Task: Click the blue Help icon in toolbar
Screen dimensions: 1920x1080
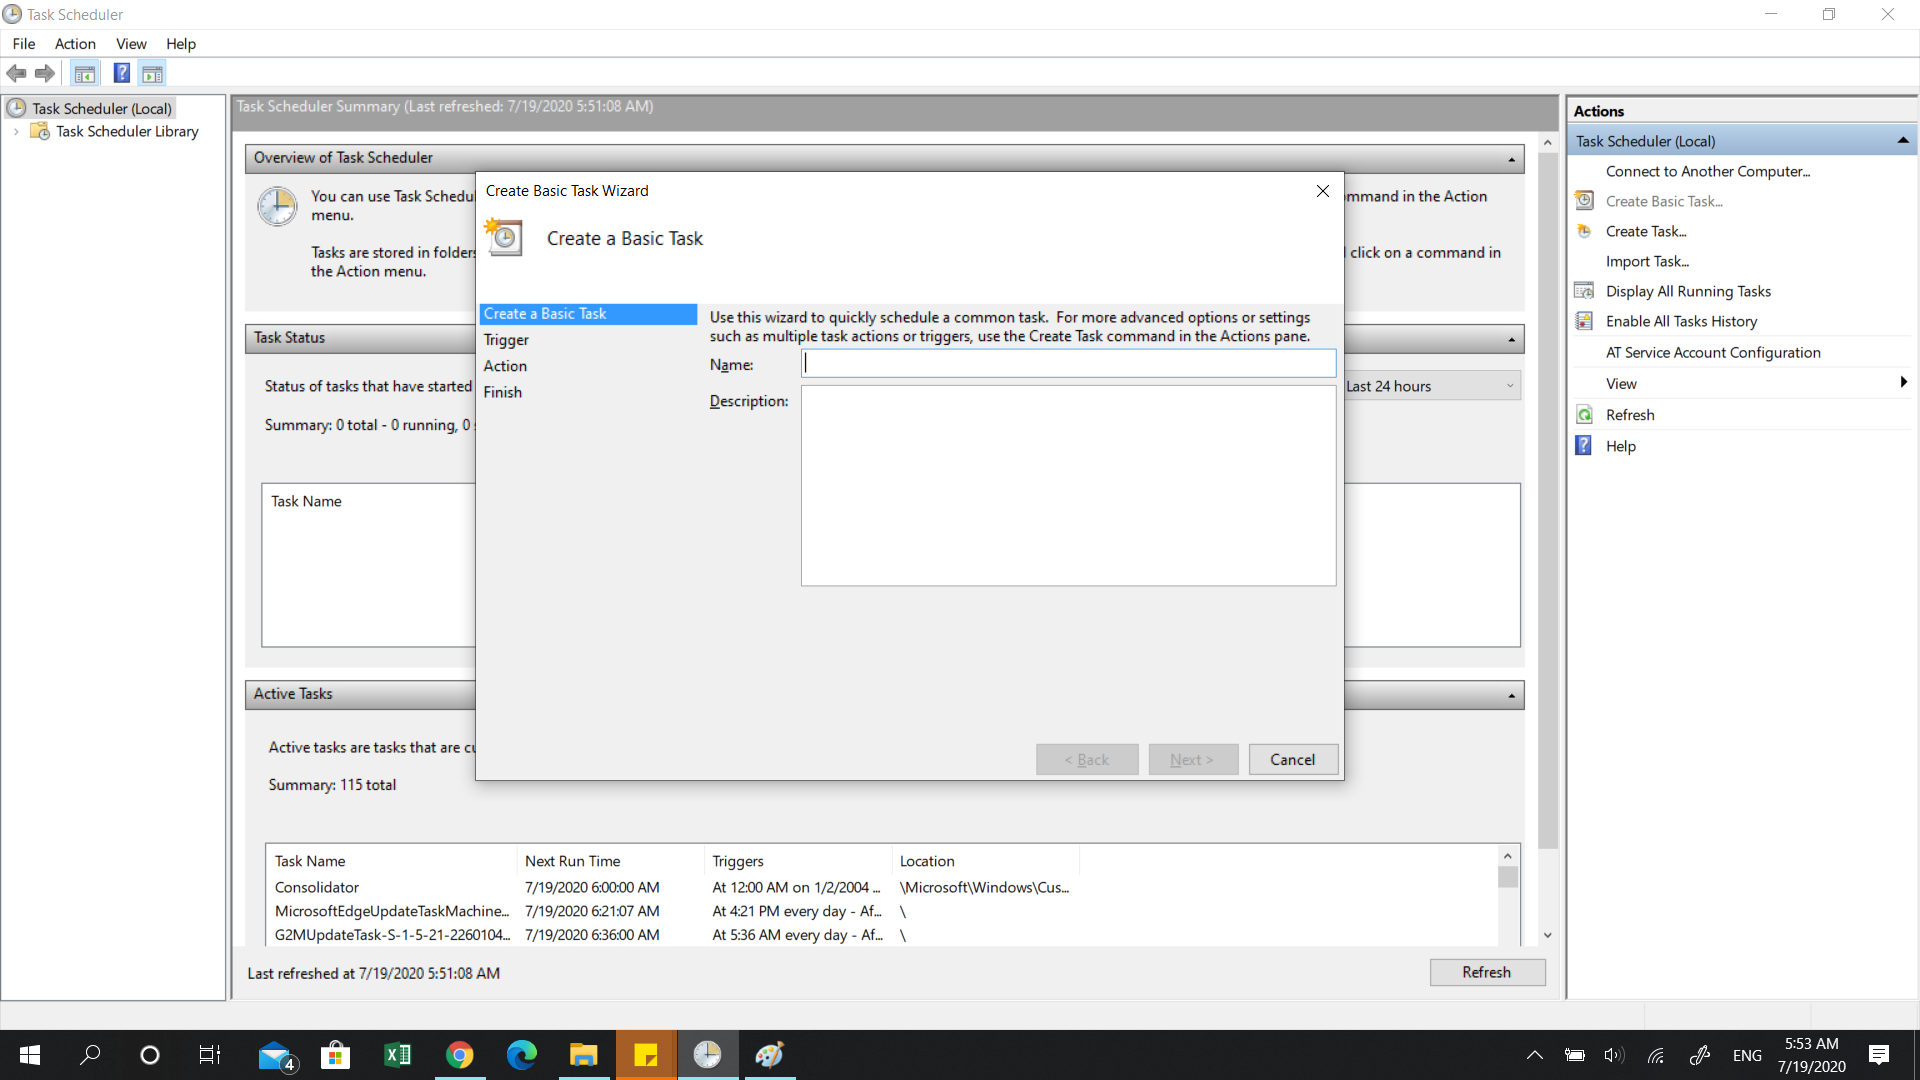Action: 121,73
